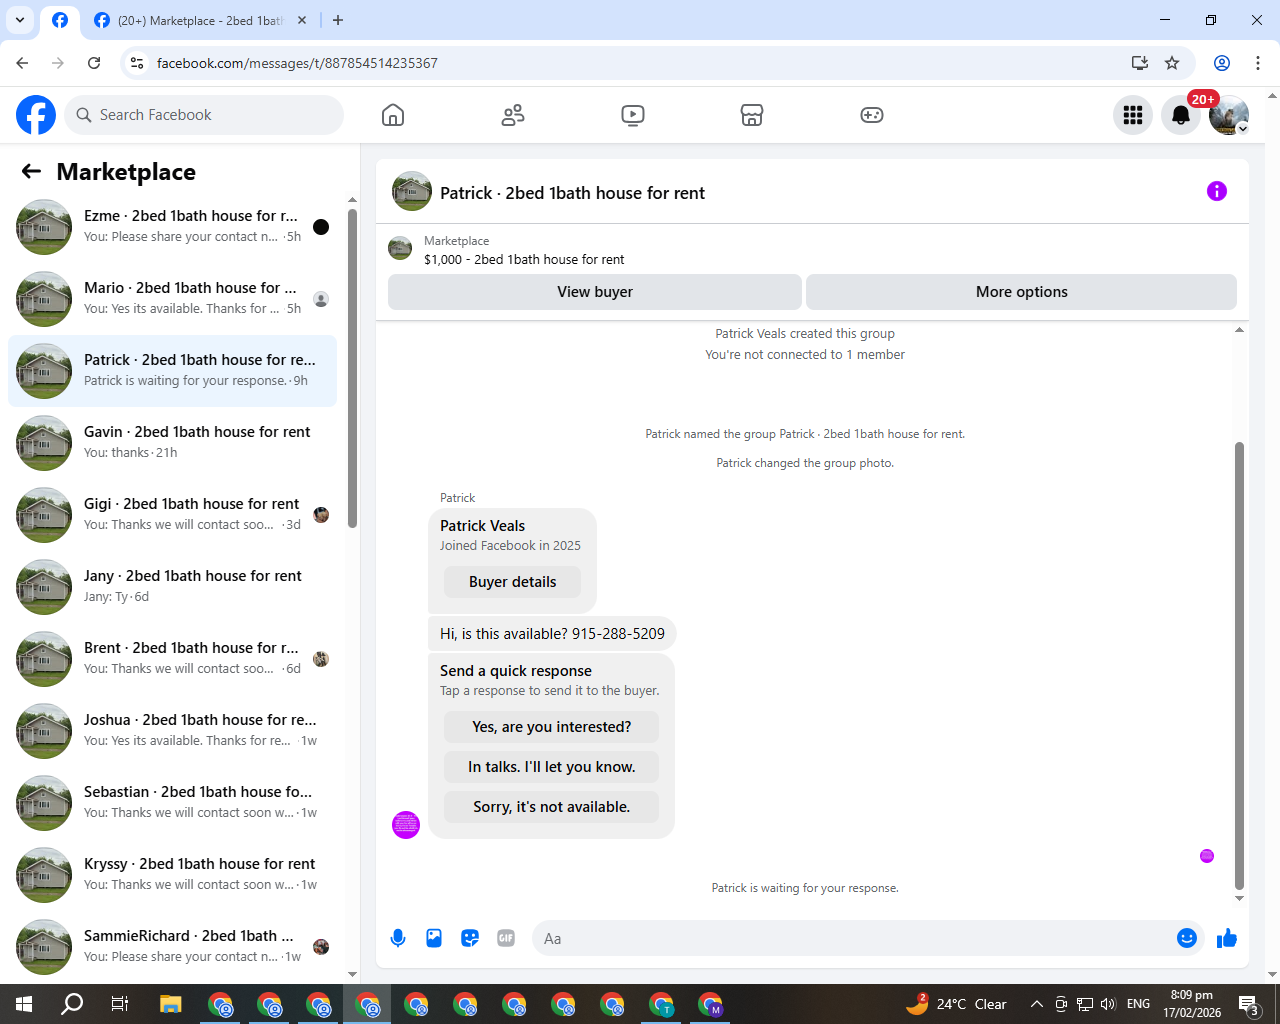Open Windows taskbar search
The image size is (1280, 1024).
pos(72,1004)
